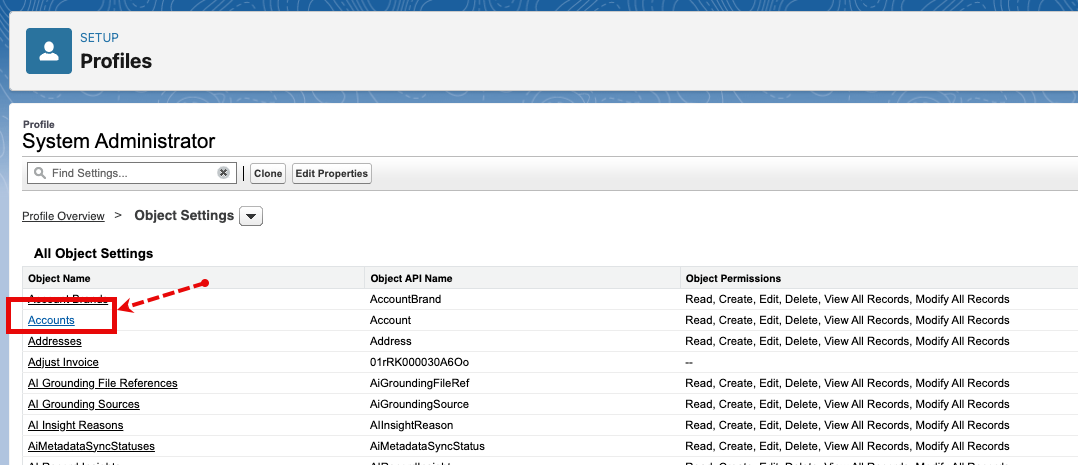Select the AccountBrand API name cell
1078x465 pixels.
pyautogui.click(x=406, y=299)
